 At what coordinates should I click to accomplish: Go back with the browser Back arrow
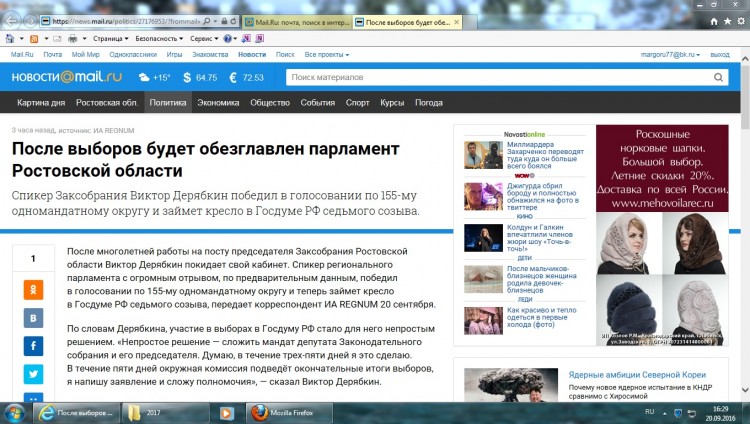click(11, 21)
